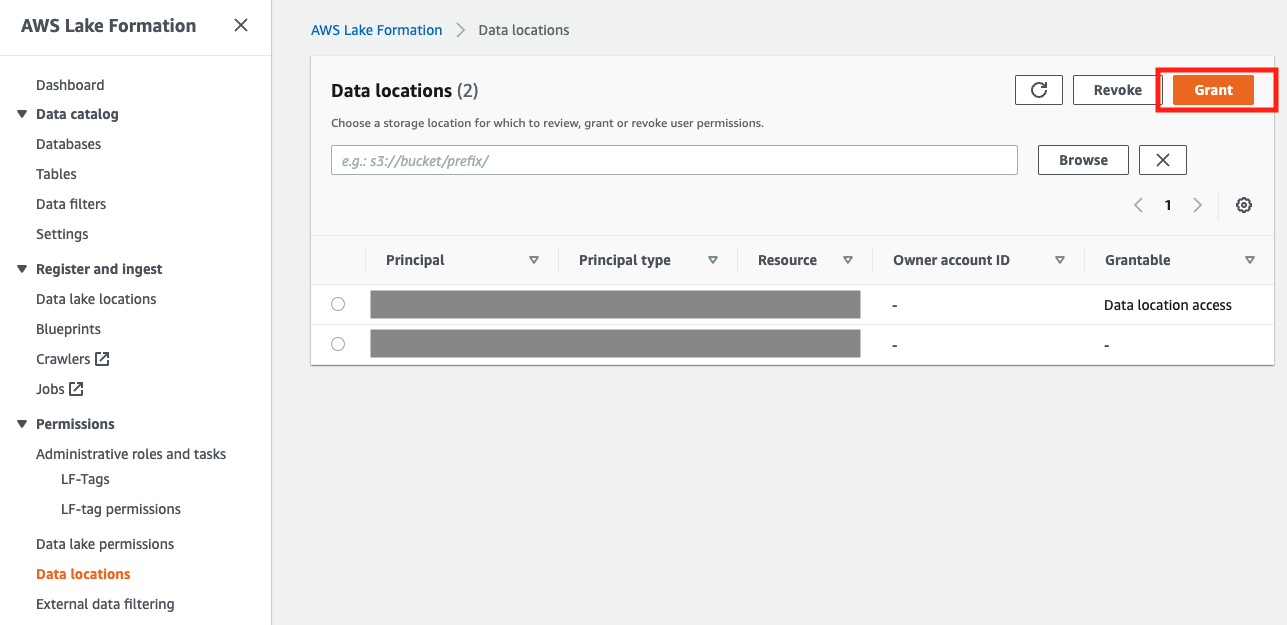Screen dimensions: 1287x625
Task: Click the Crawlers link
Action: (x=63, y=359)
